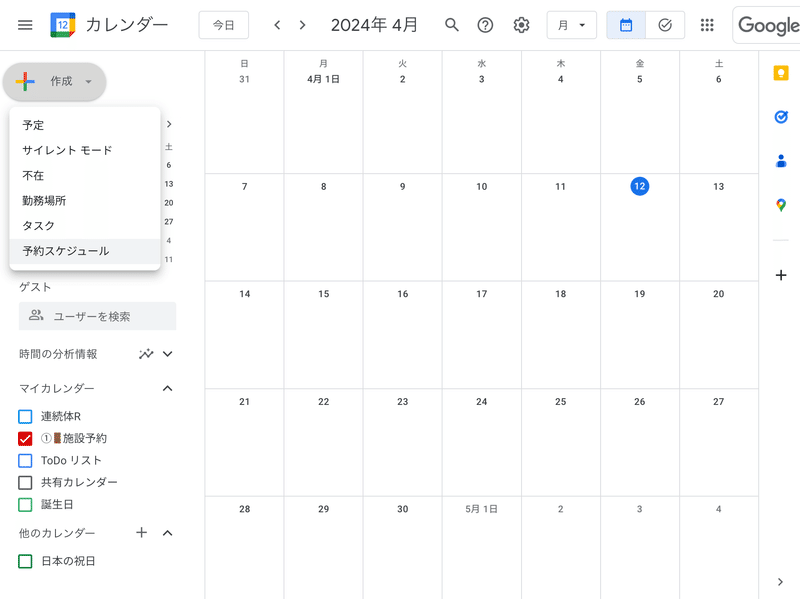This screenshot has width=800, height=599.
Task: Open the search magnifier
Action: pos(452,25)
